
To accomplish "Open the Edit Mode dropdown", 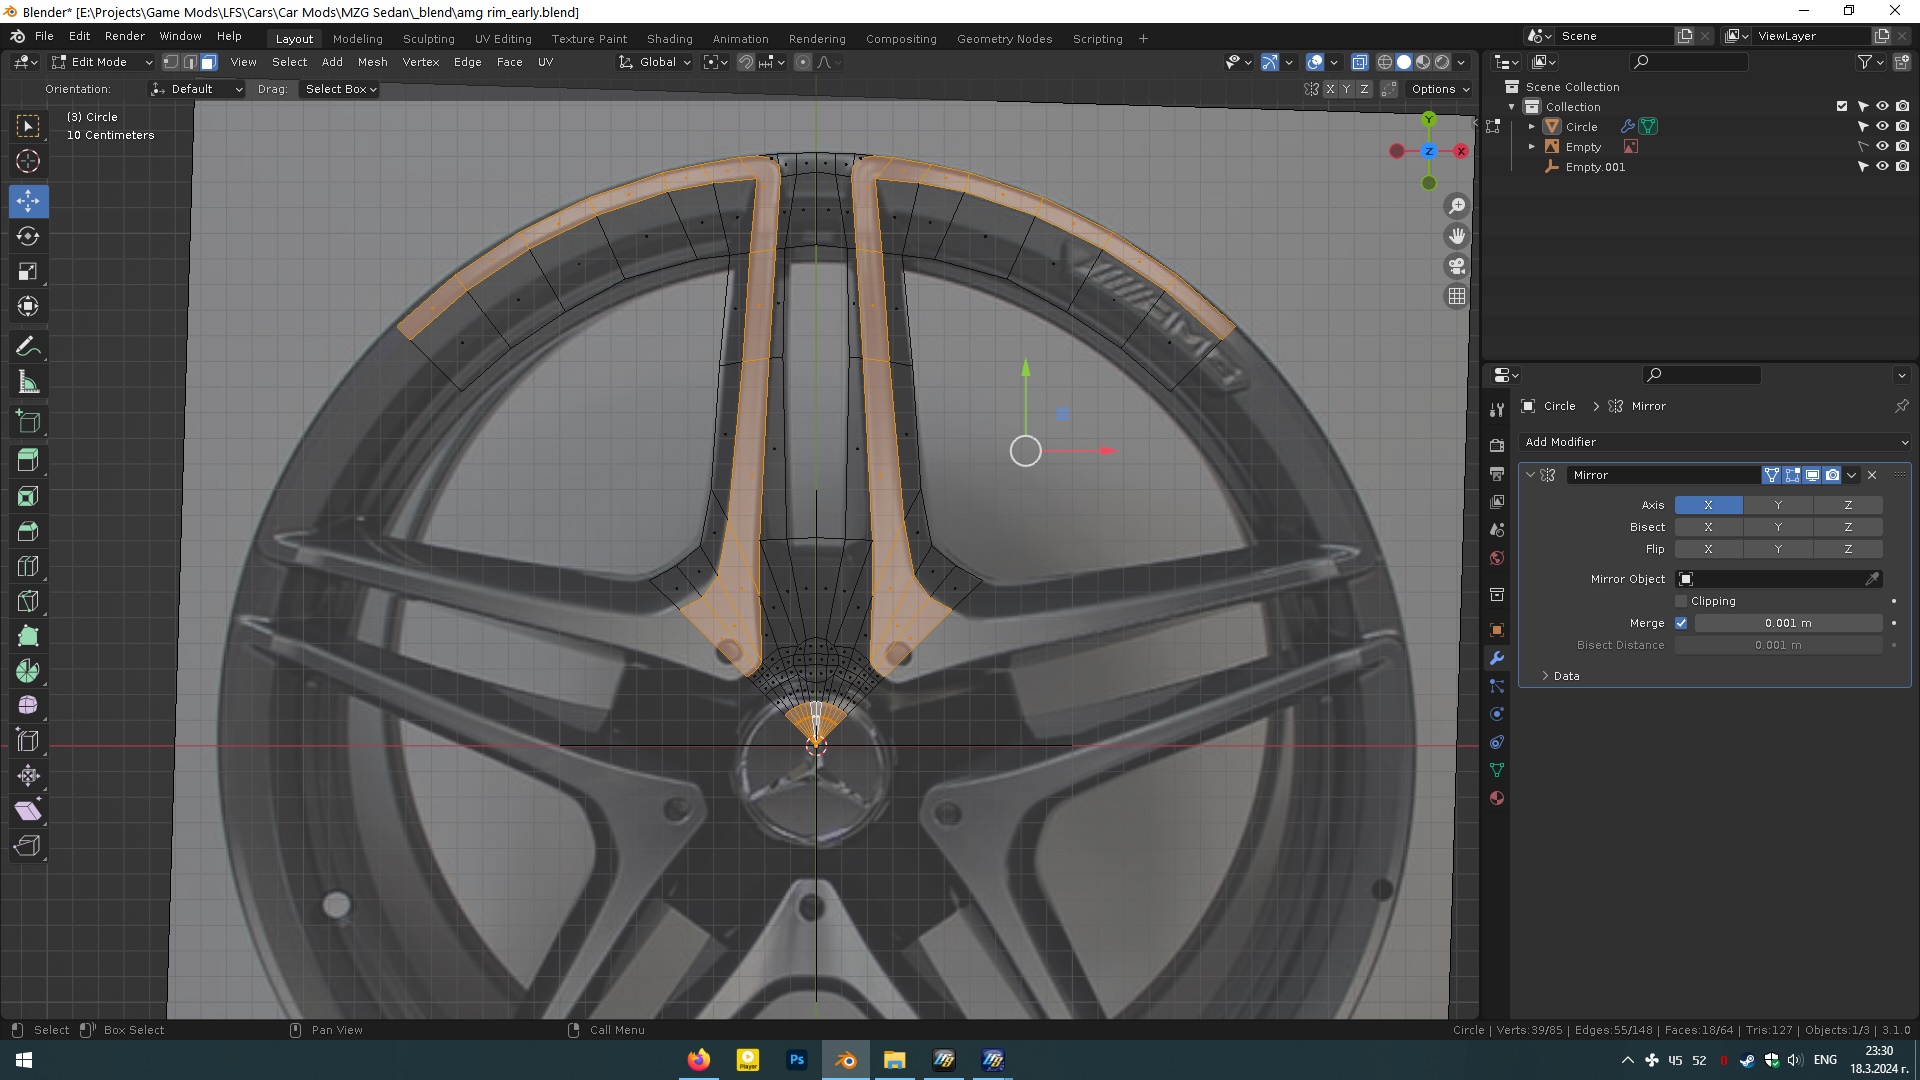I will point(102,62).
